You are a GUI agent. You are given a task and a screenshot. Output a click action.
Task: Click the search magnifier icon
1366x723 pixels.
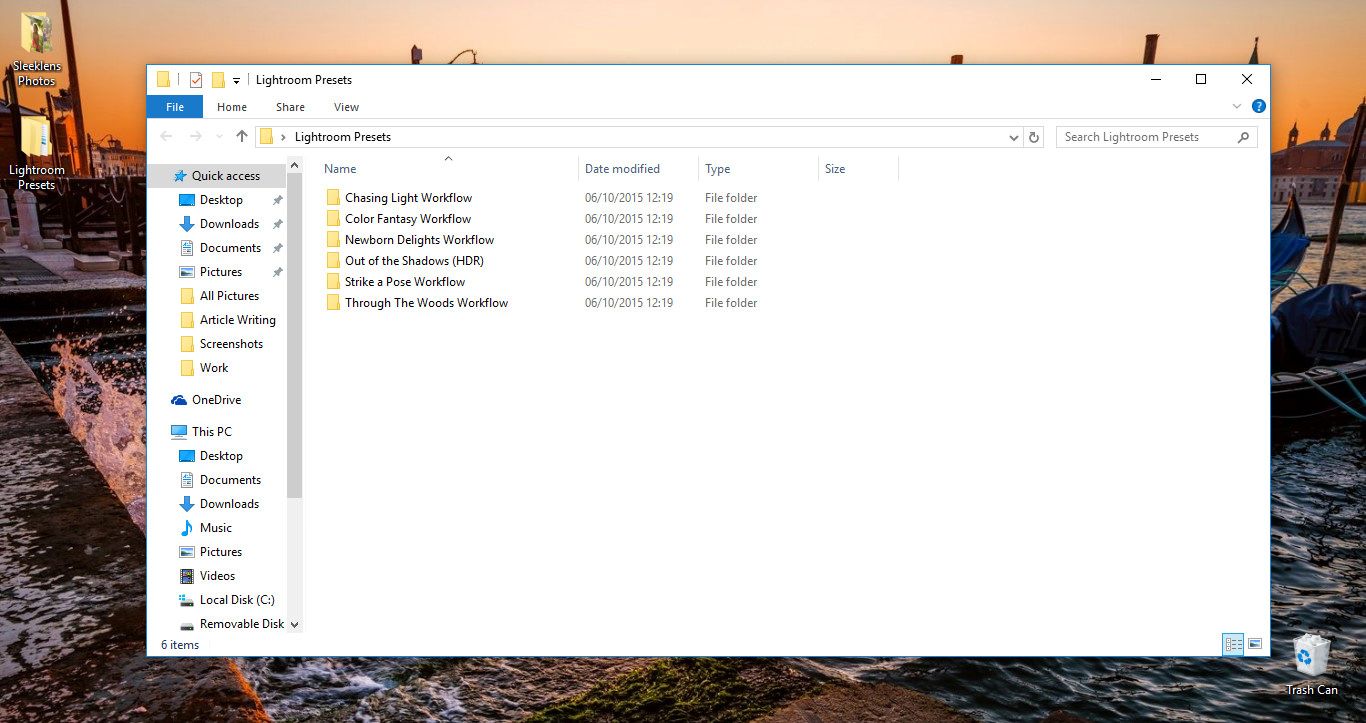1244,137
